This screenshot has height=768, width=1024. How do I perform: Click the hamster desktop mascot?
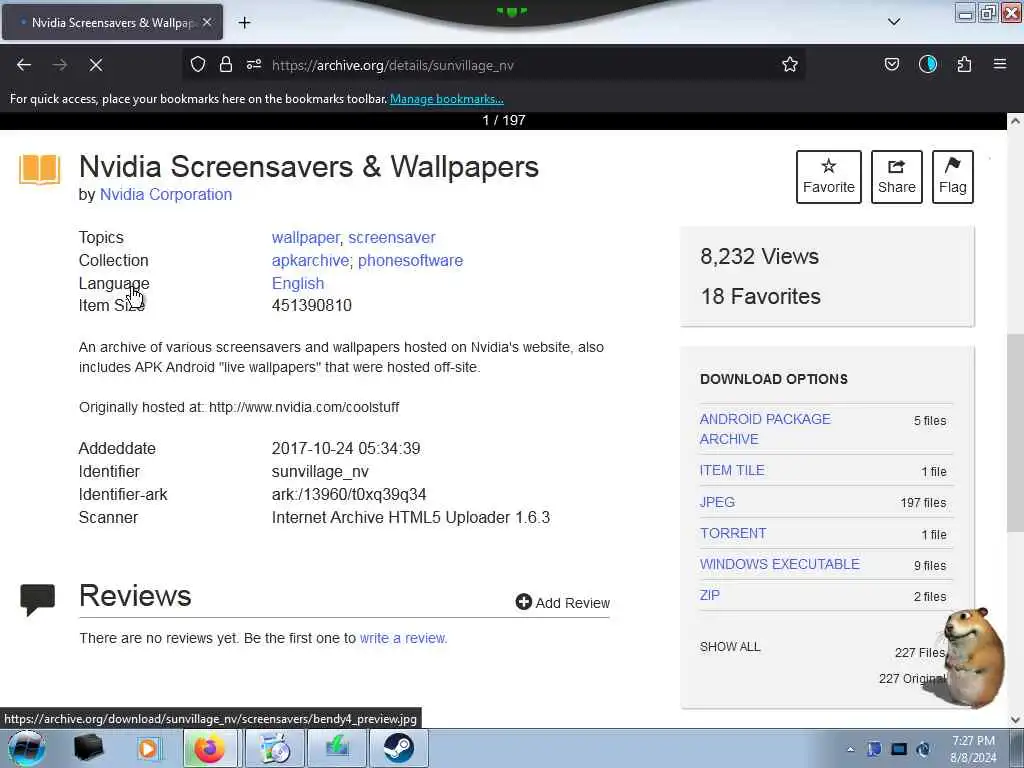pyautogui.click(x=972, y=658)
